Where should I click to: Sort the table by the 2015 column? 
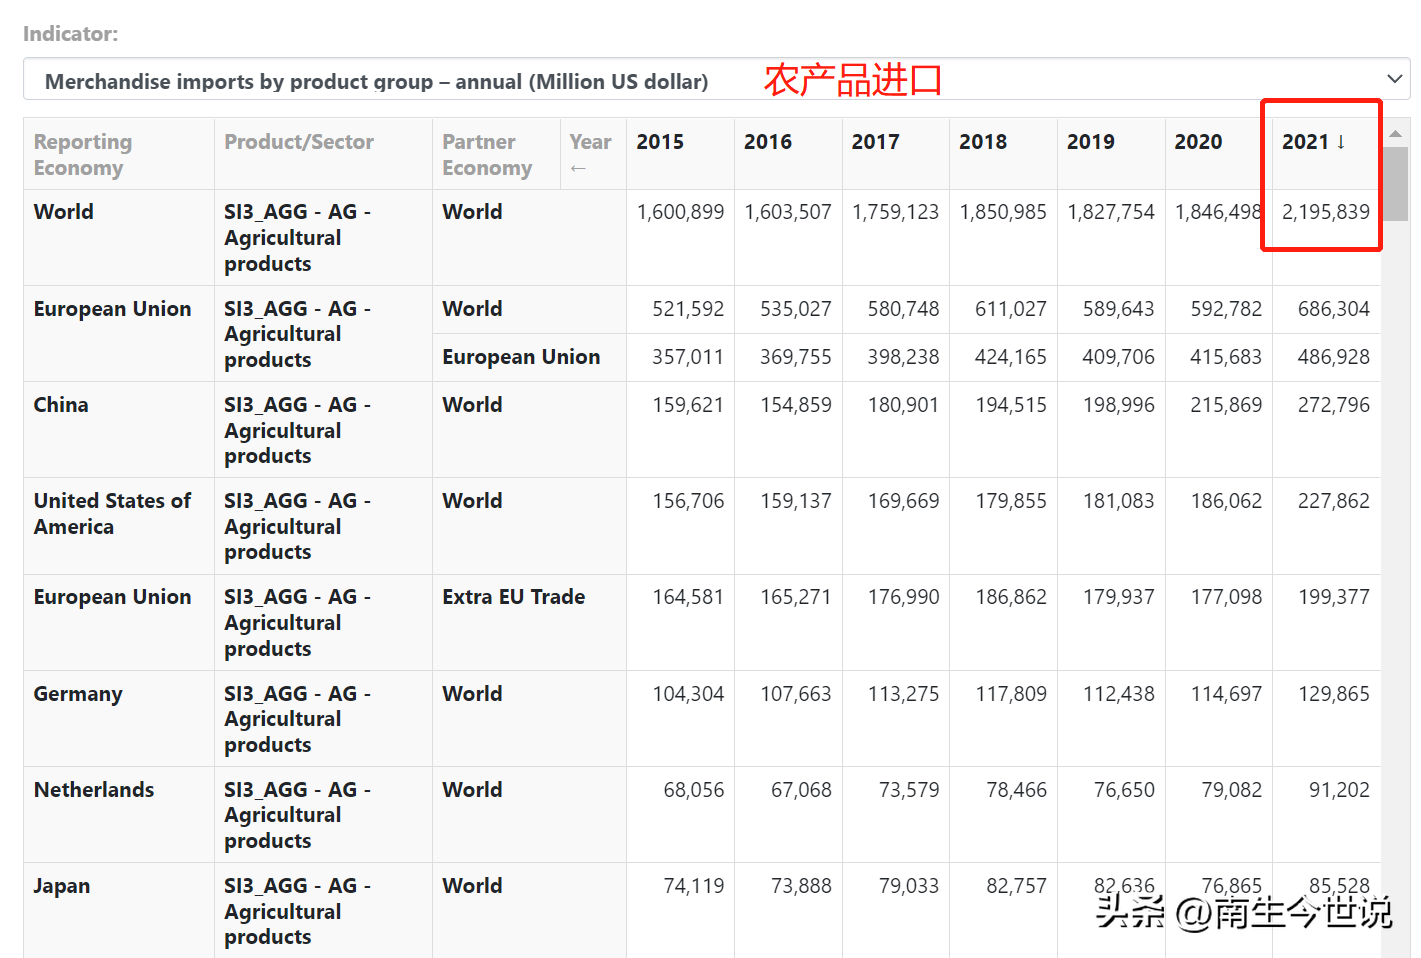pyautogui.click(x=660, y=142)
